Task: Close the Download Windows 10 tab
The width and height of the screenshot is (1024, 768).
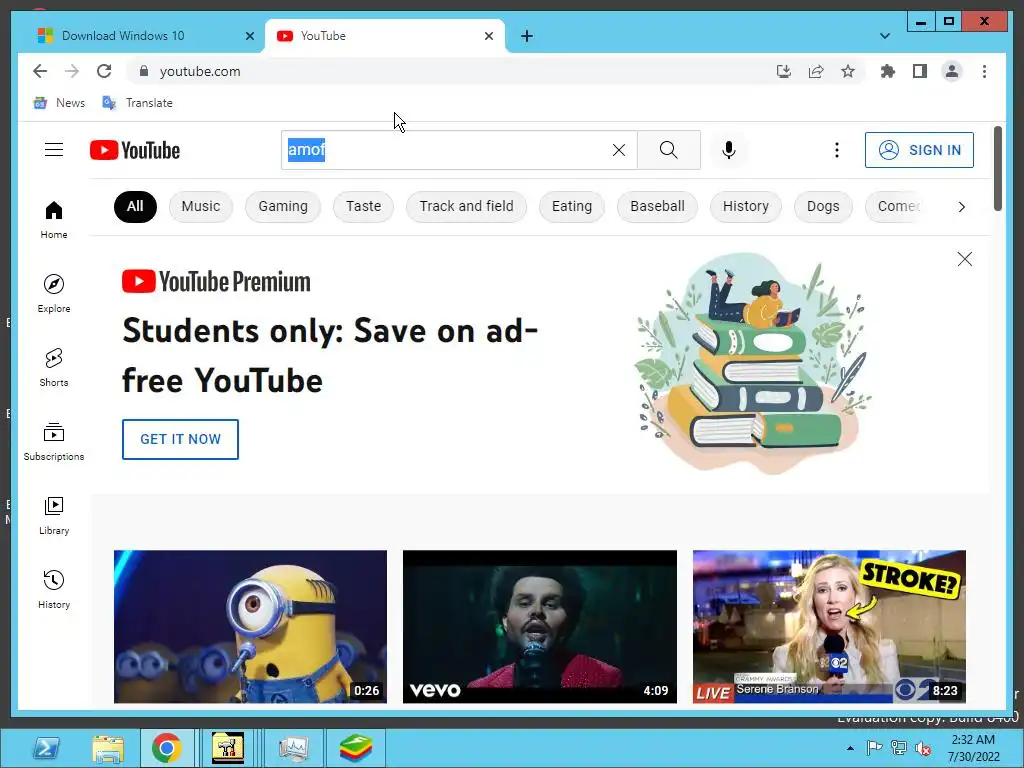Action: (249, 36)
